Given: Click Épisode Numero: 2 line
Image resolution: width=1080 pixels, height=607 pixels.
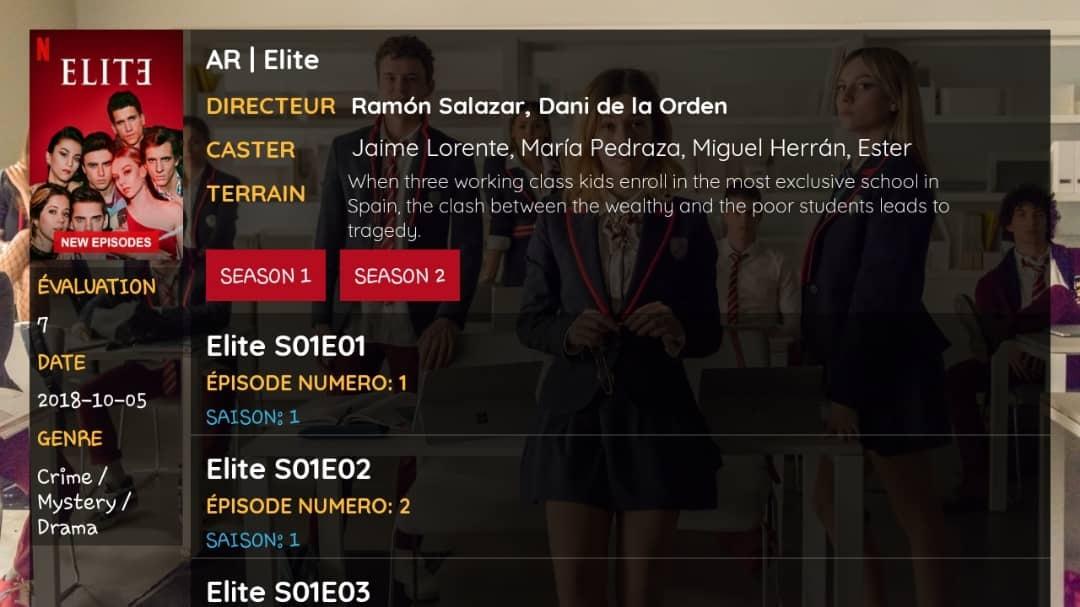Looking at the screenshot, I should (308, 506).
